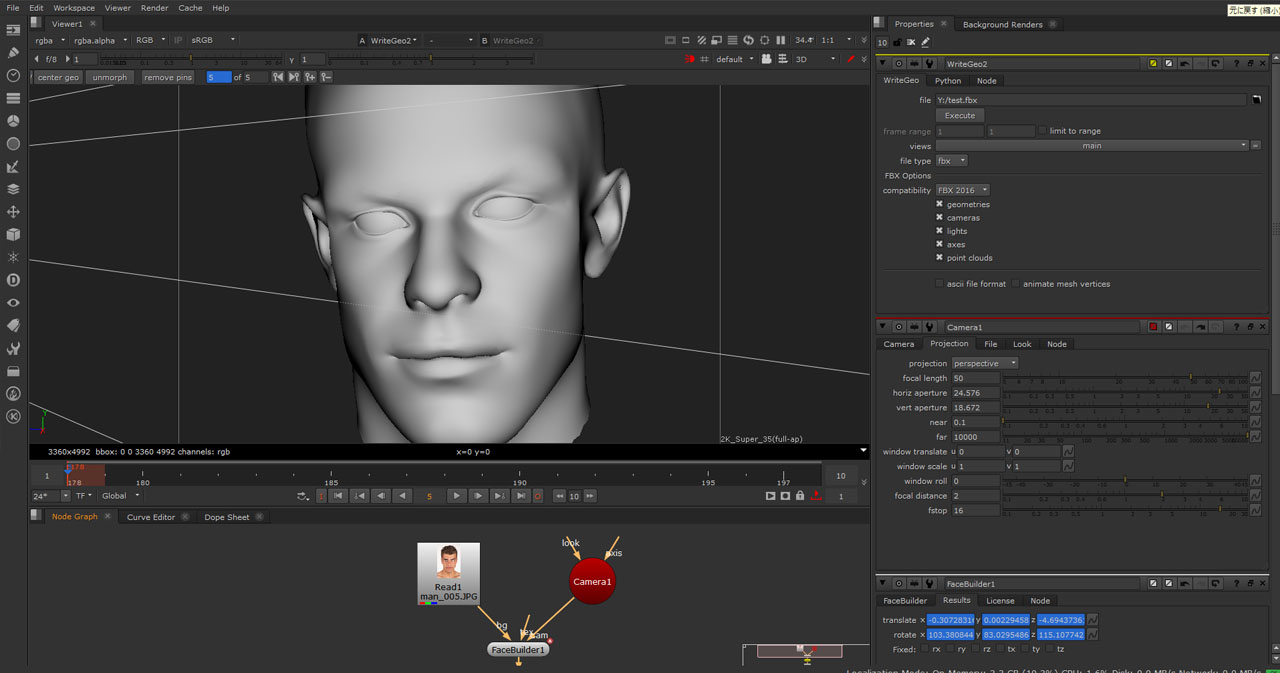Click the viewer refresh icon
Screen dimensions: 1280x673
(x=748, y=40)
